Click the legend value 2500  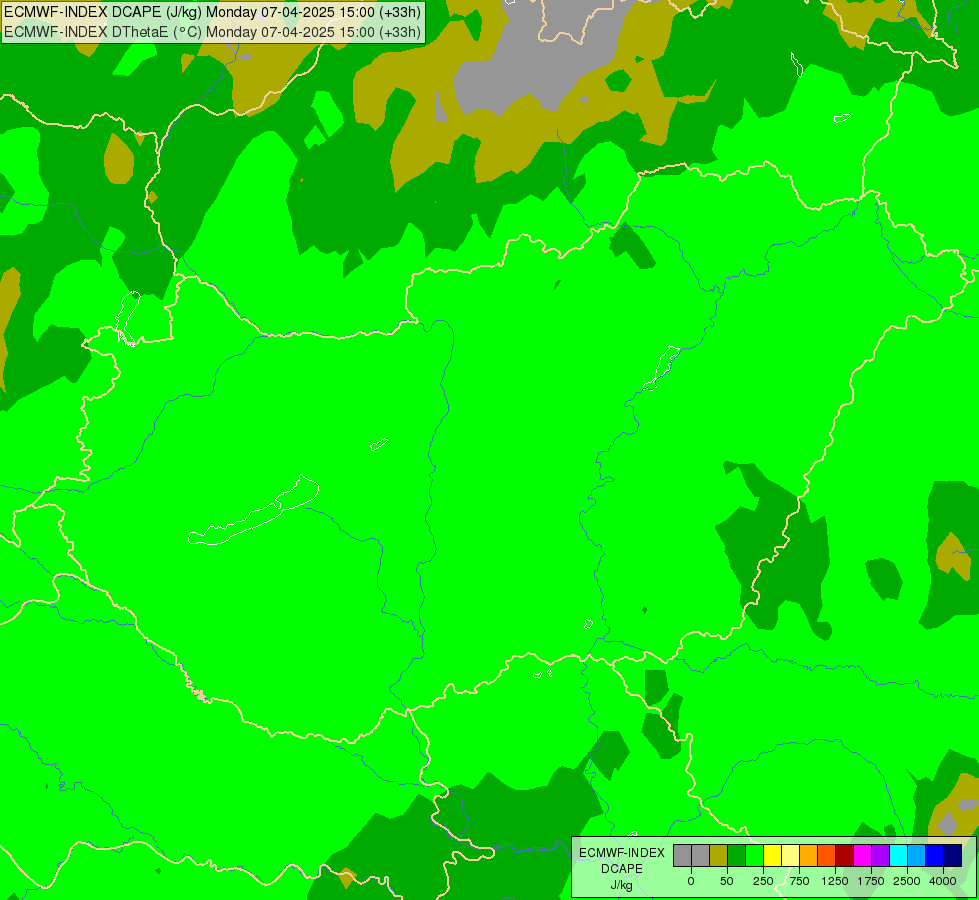click(907, 881)
